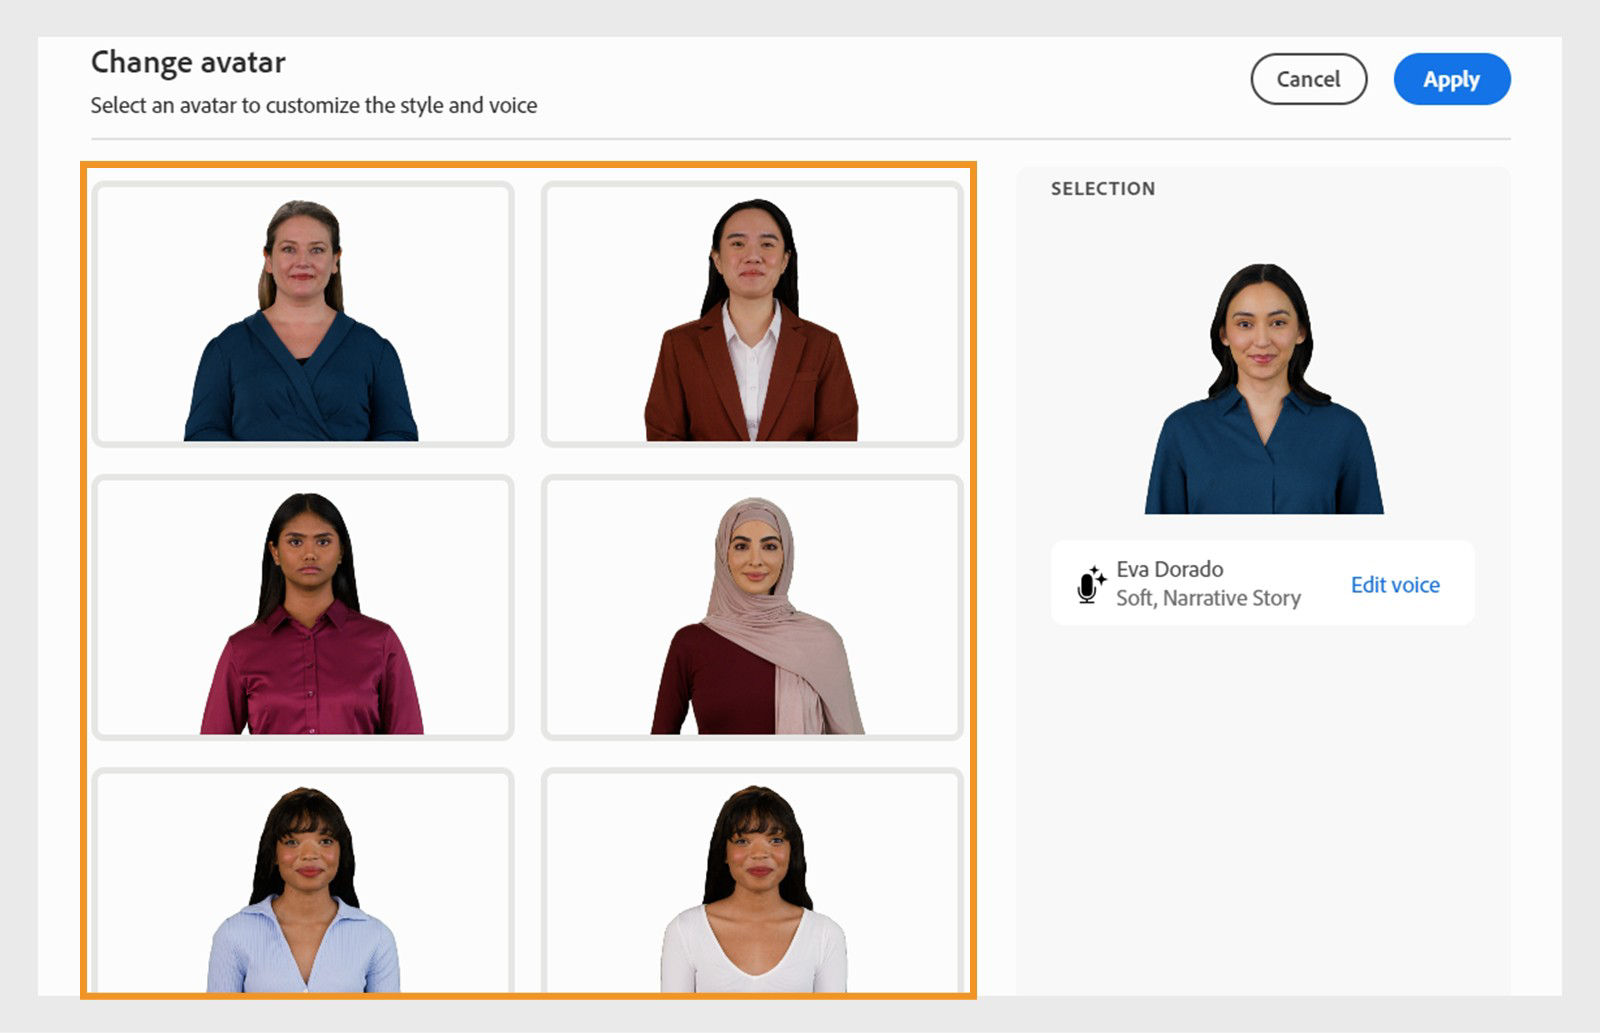Apply the selected avatar
Screen dimensions: 1600x1033
(x=1451, y=79)
